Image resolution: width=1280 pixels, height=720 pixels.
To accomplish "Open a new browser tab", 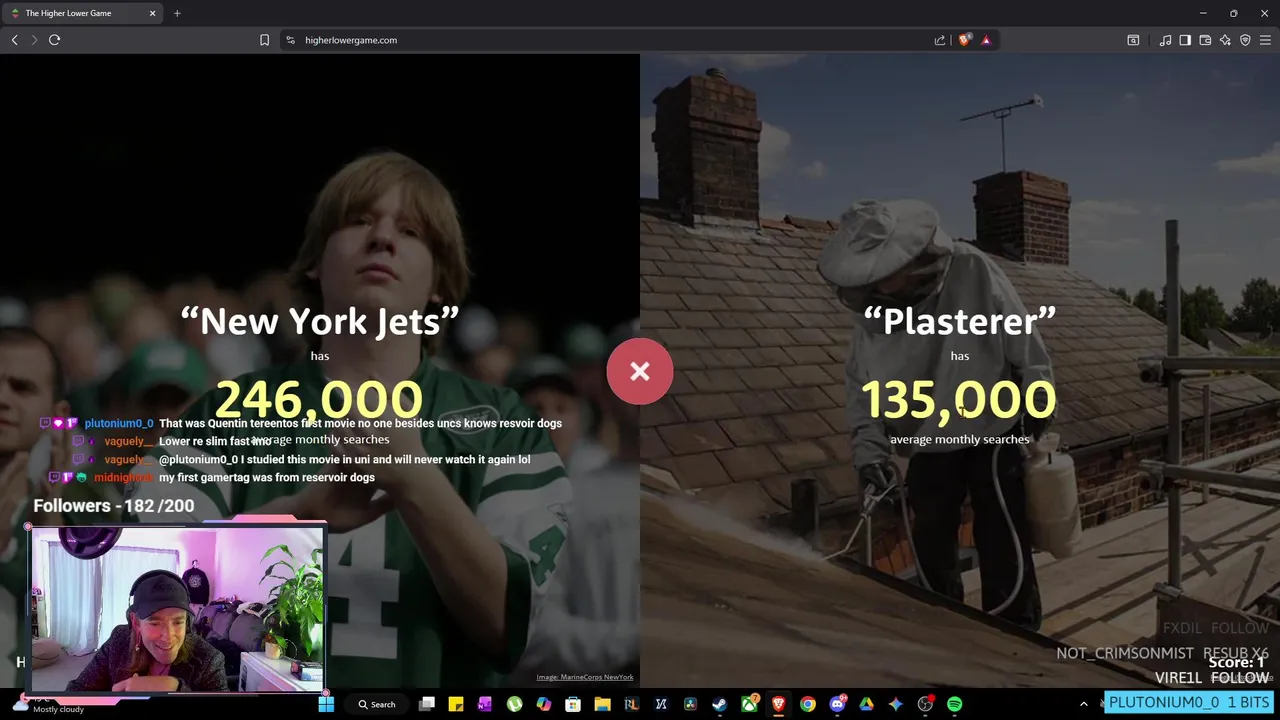I will coord(177,13).
